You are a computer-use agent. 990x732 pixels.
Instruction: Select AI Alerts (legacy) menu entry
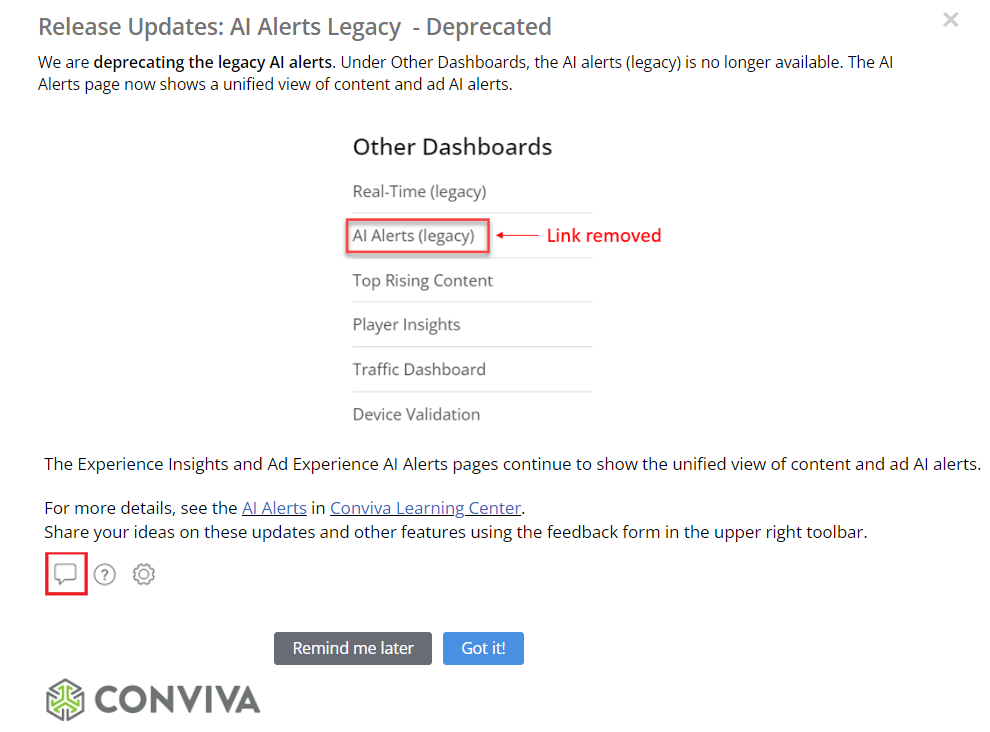413,236
